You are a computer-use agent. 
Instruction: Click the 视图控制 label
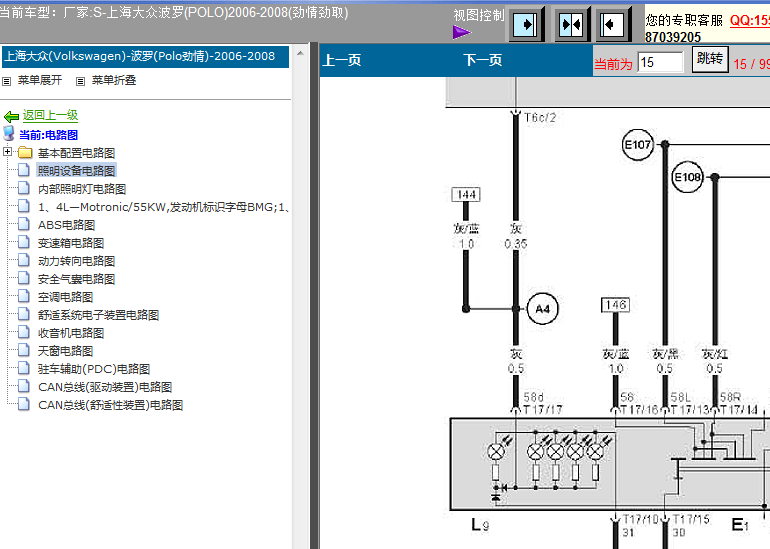[478, 16]
